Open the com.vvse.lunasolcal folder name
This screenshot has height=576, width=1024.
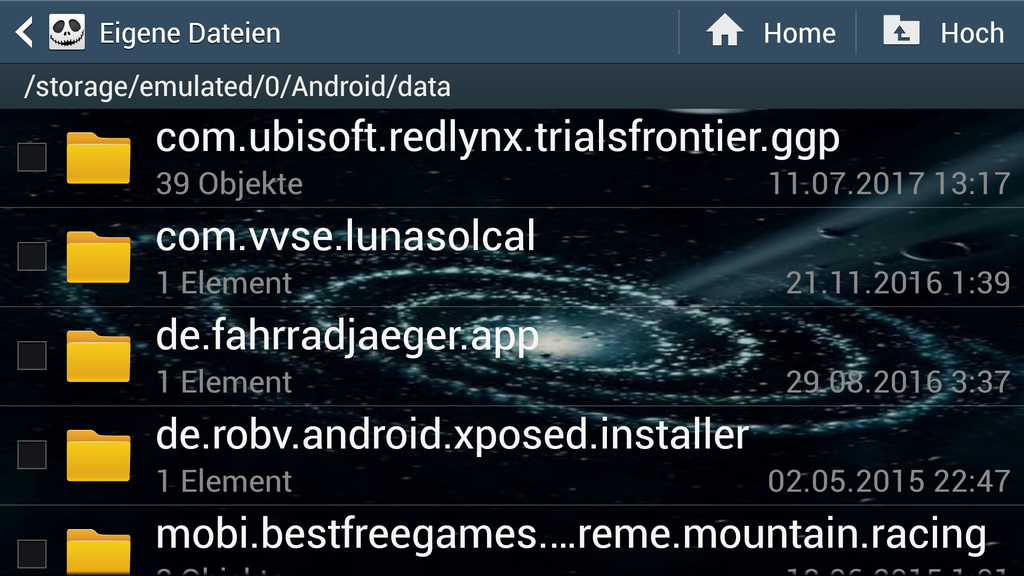(345, 236)
